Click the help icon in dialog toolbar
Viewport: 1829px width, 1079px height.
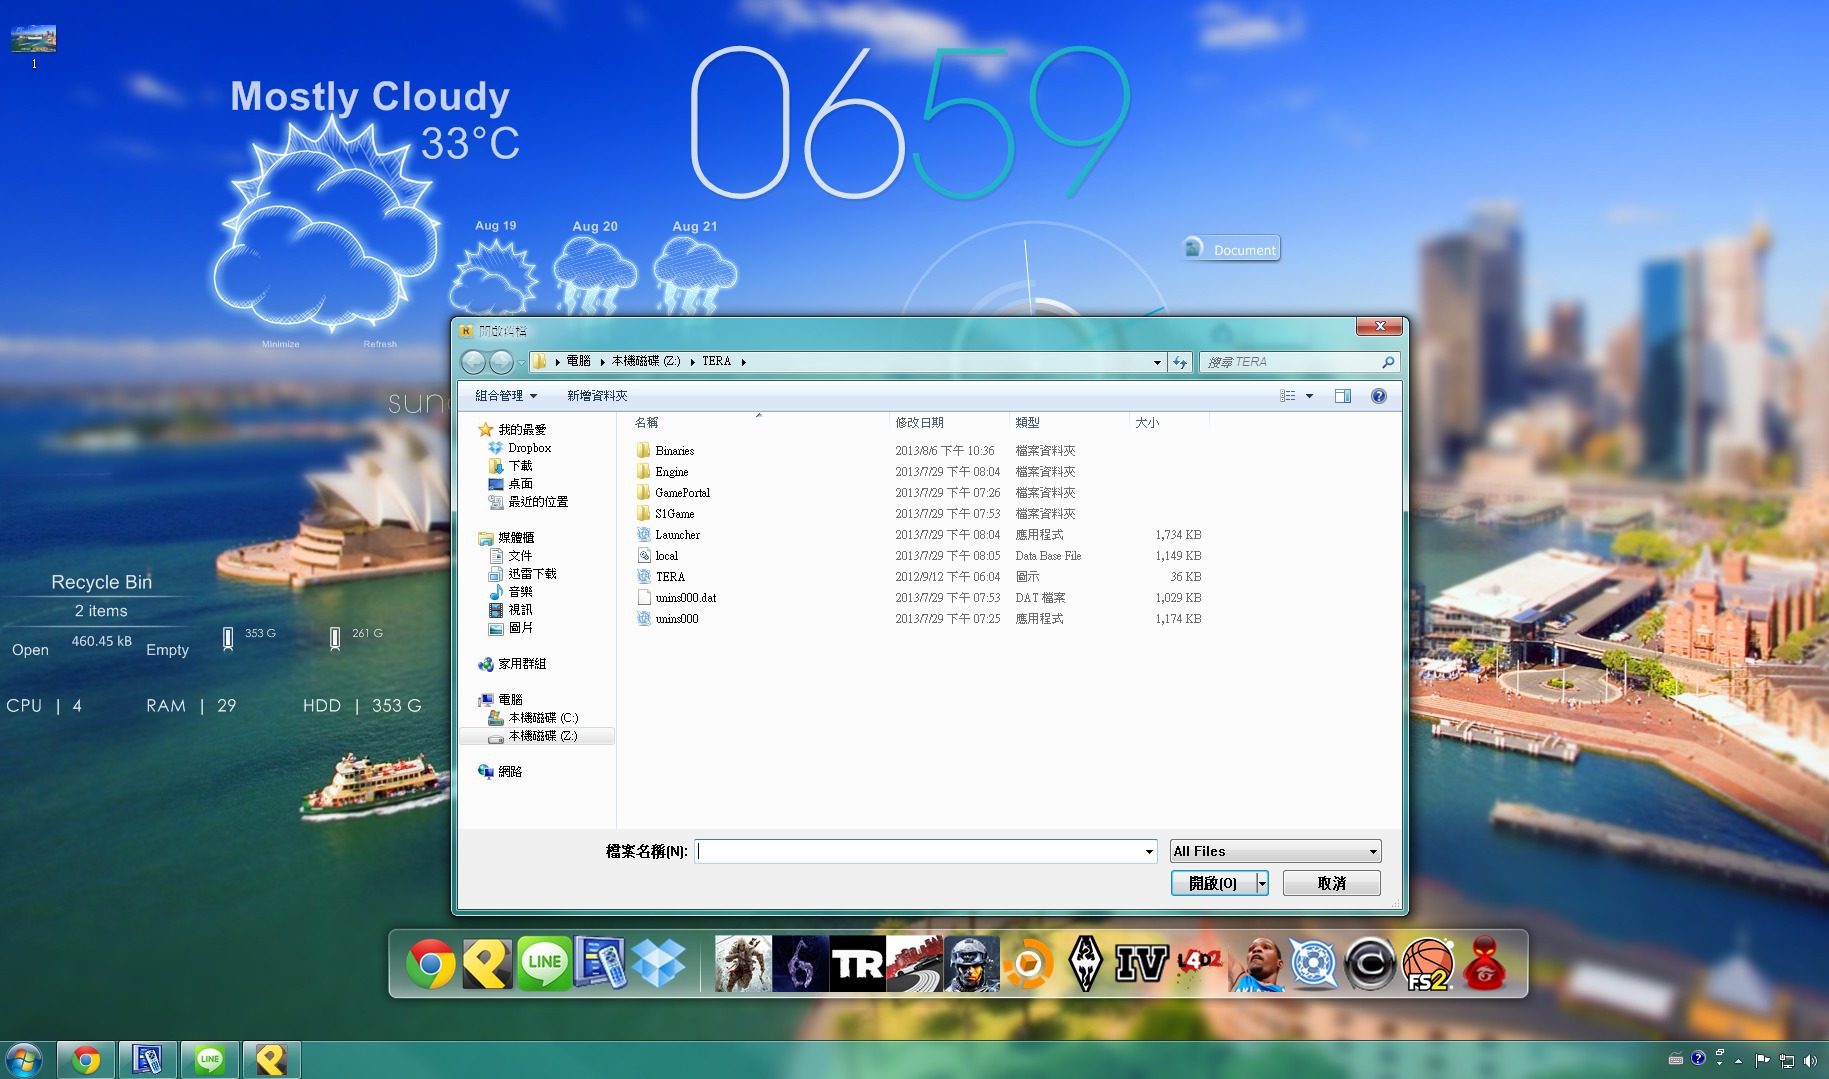[x=1378, y=396]
